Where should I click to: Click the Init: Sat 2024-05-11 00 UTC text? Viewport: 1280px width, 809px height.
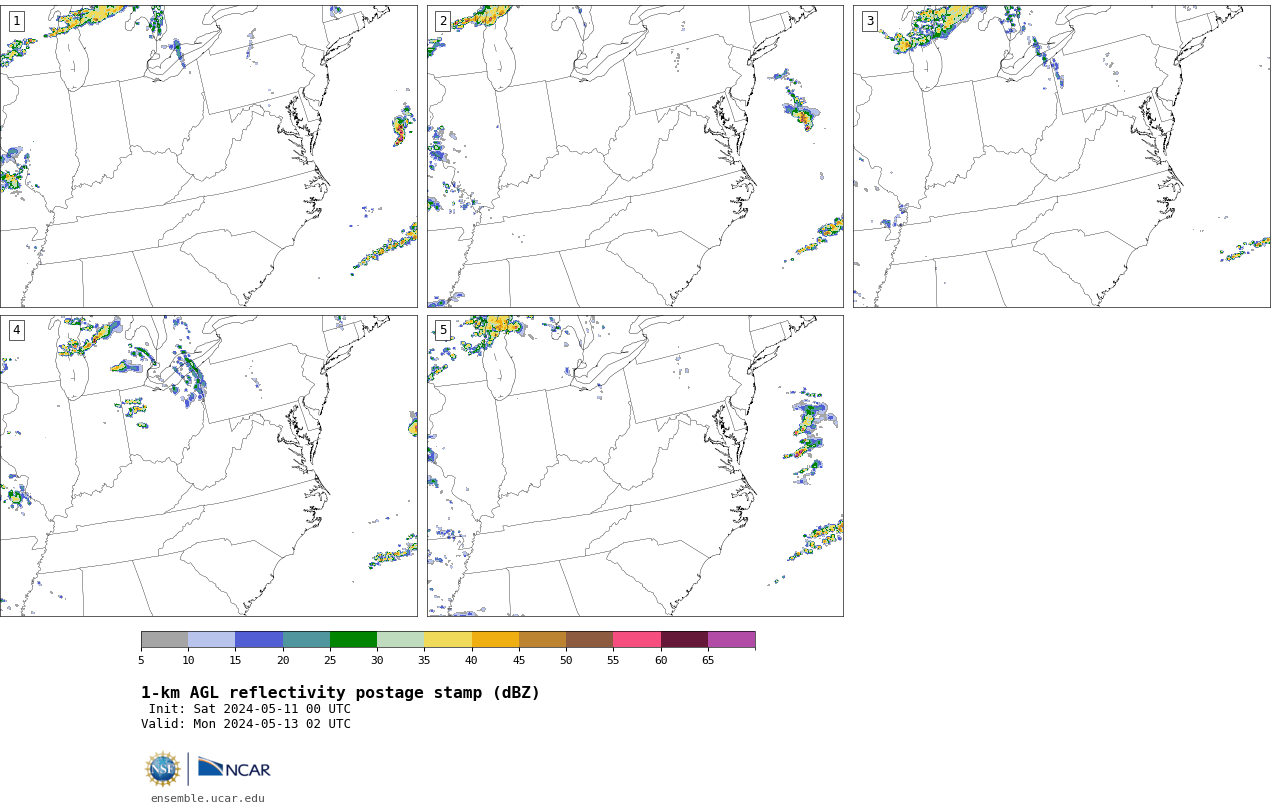coord(250,709)
